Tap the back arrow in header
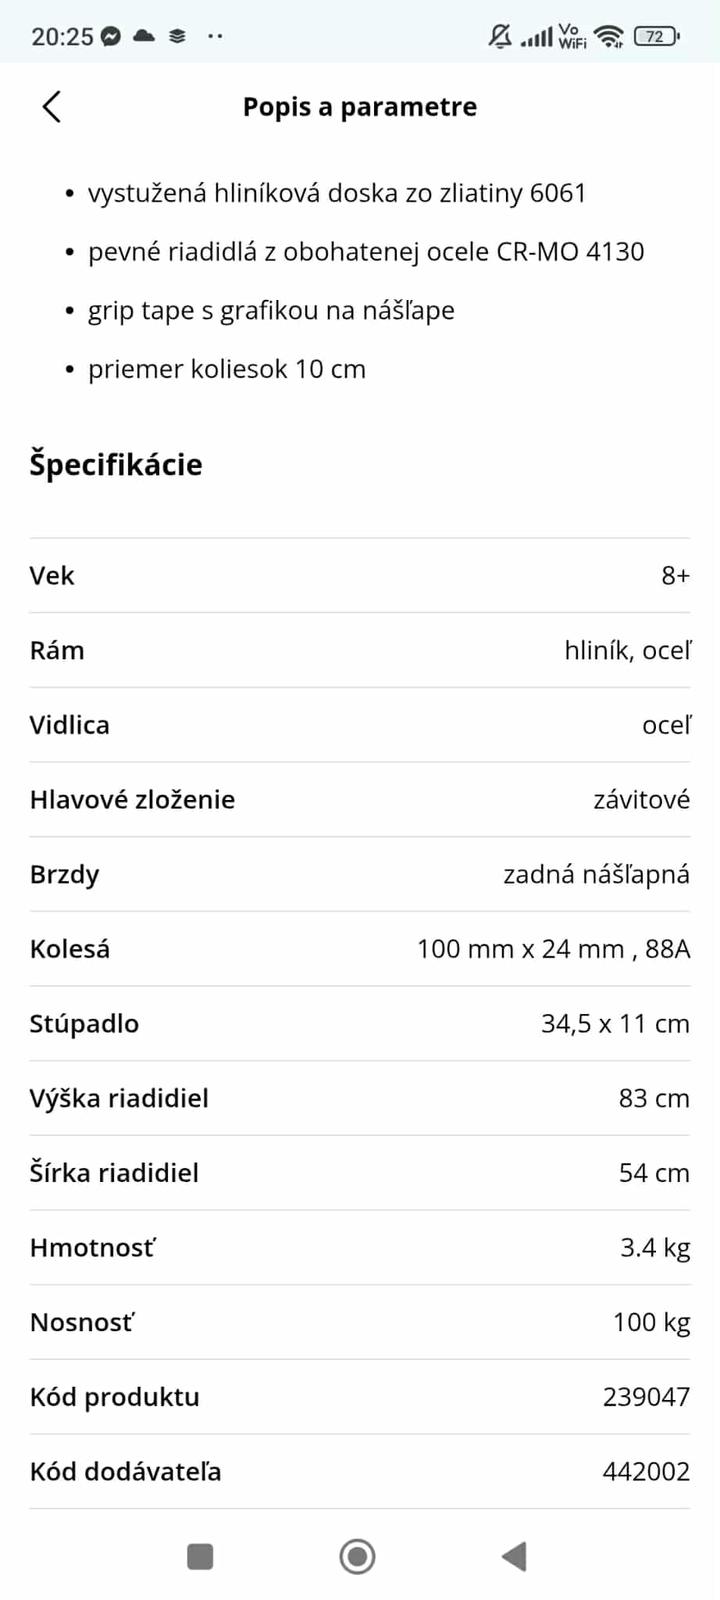 tap(52, 107)
